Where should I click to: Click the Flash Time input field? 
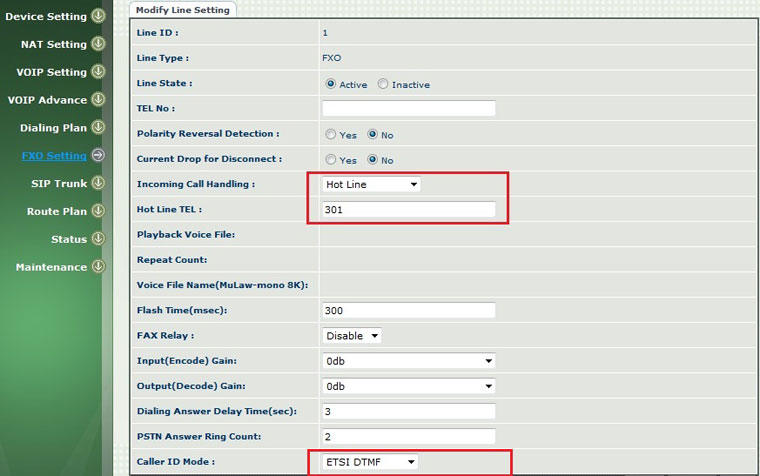click(x=409, y=311)
